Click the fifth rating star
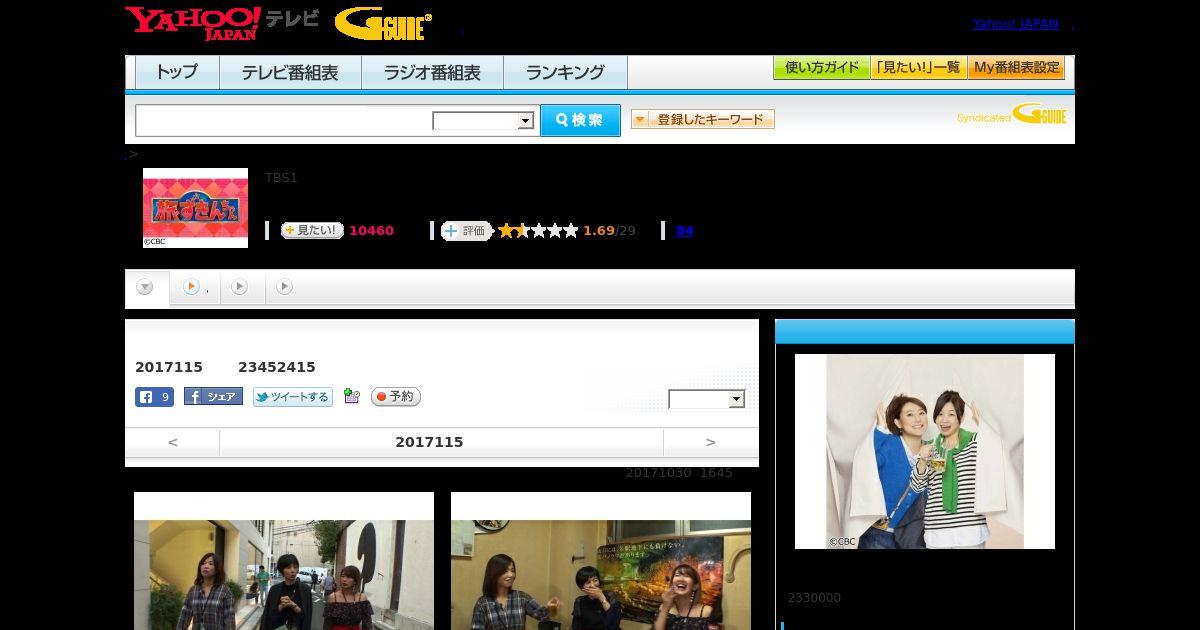The image size is (1200, 630). (x=571, y=231)
